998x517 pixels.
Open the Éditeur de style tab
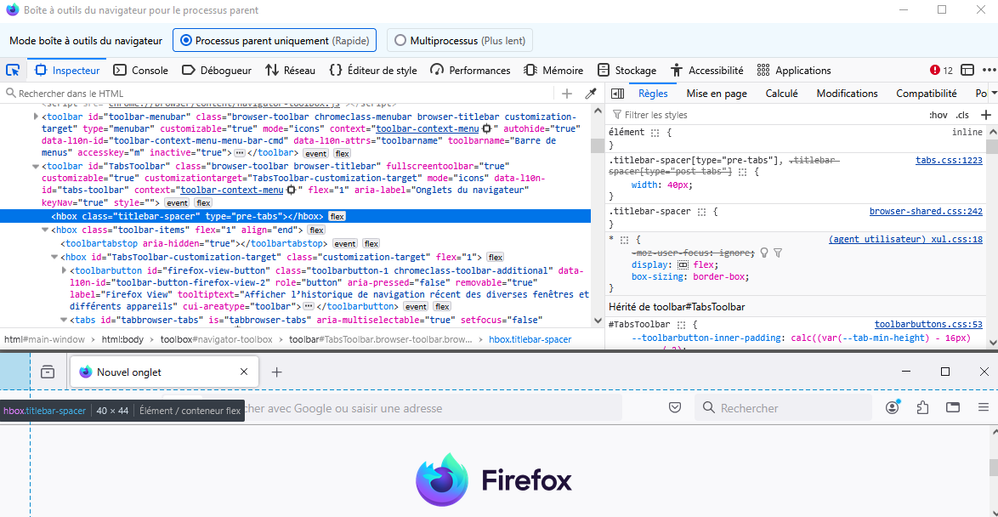point(374,70)
